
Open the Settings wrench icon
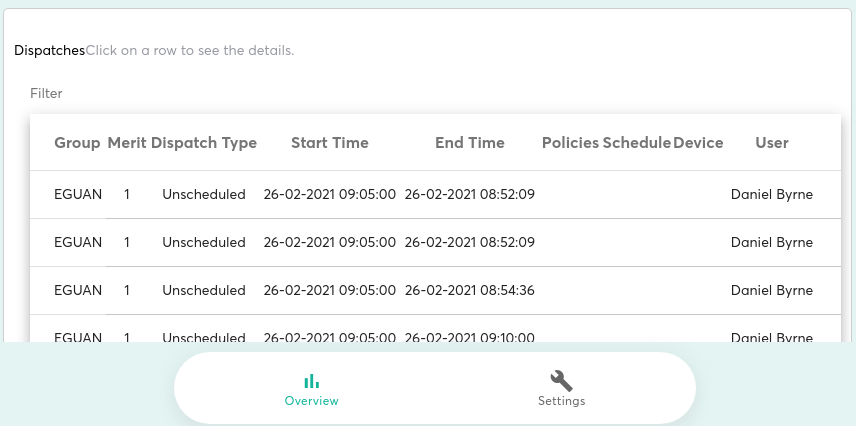pos(561,381)
